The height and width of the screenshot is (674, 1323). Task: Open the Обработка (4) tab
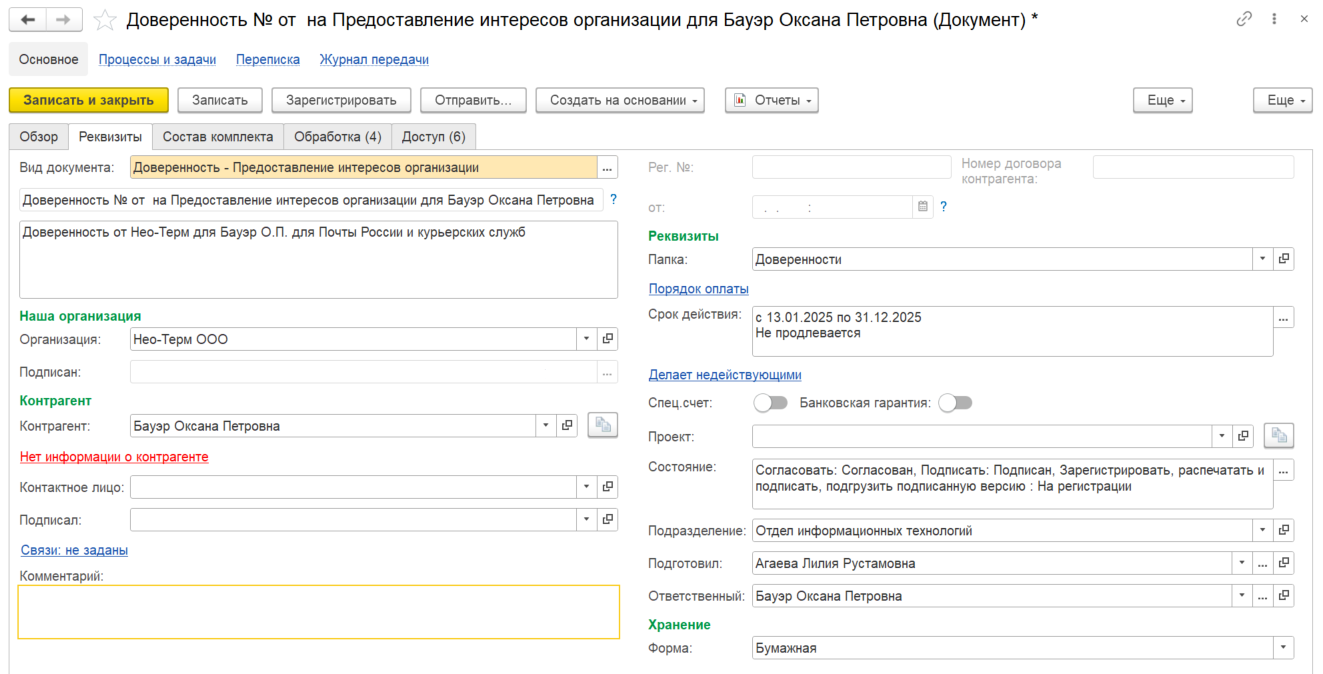pyautogui.click(x=337, y=136)
